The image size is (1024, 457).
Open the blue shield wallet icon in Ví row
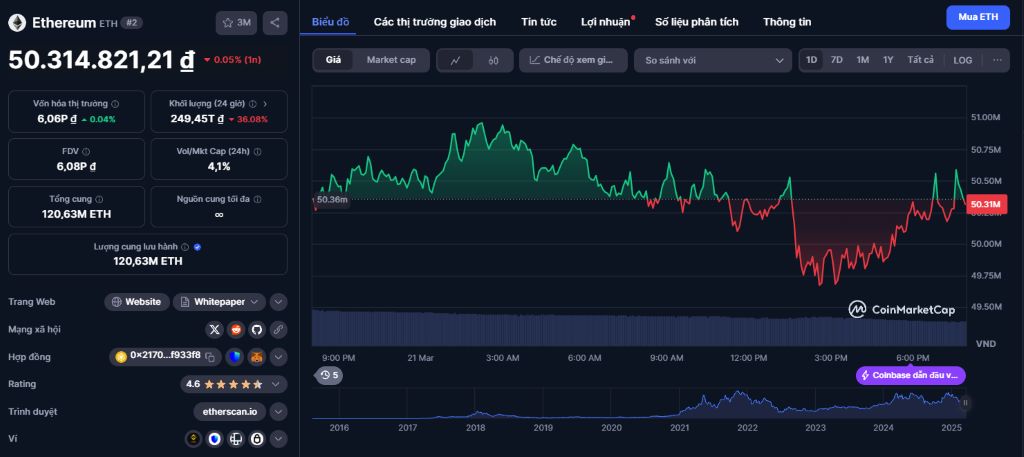point(215,439)
